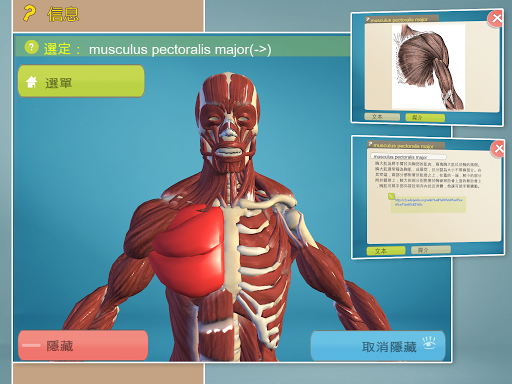Click the yellow question mark beside 信息
The height and width of the screenshot is (384, 512).
point(29,13)
